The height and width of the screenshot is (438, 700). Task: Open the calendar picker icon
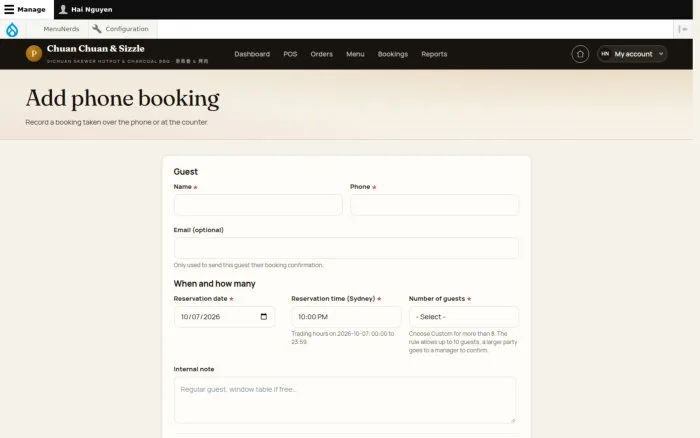[x=264, y=317]
